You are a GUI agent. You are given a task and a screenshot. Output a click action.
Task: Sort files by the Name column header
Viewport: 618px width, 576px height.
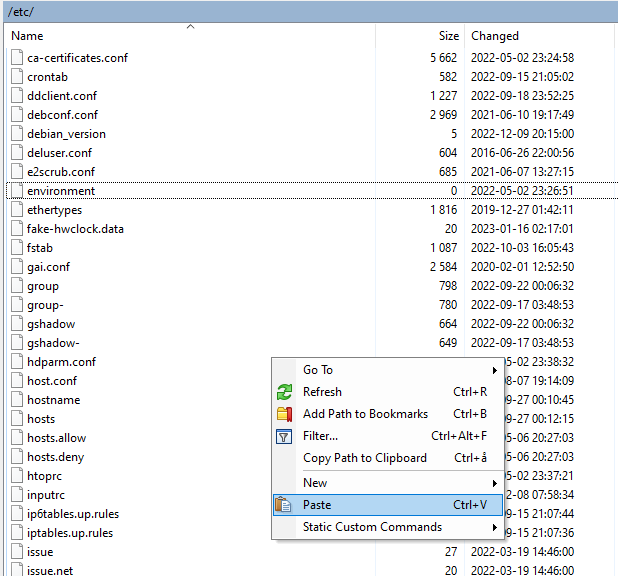[x=28, y=36]
